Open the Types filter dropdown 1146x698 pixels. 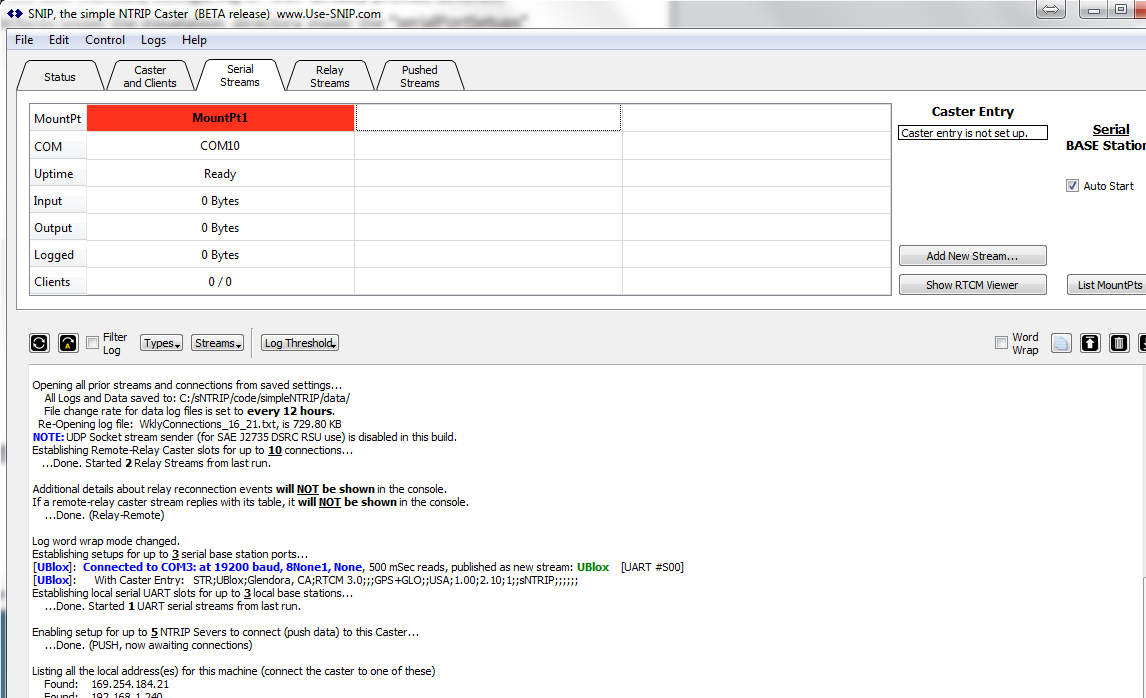(x=160, y=342)
